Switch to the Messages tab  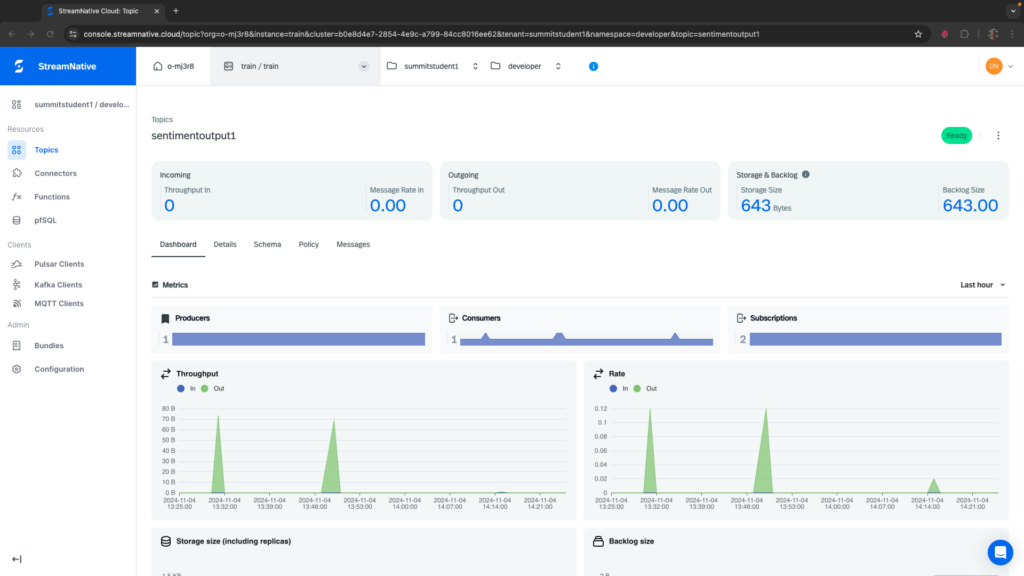tap(353, 244)
